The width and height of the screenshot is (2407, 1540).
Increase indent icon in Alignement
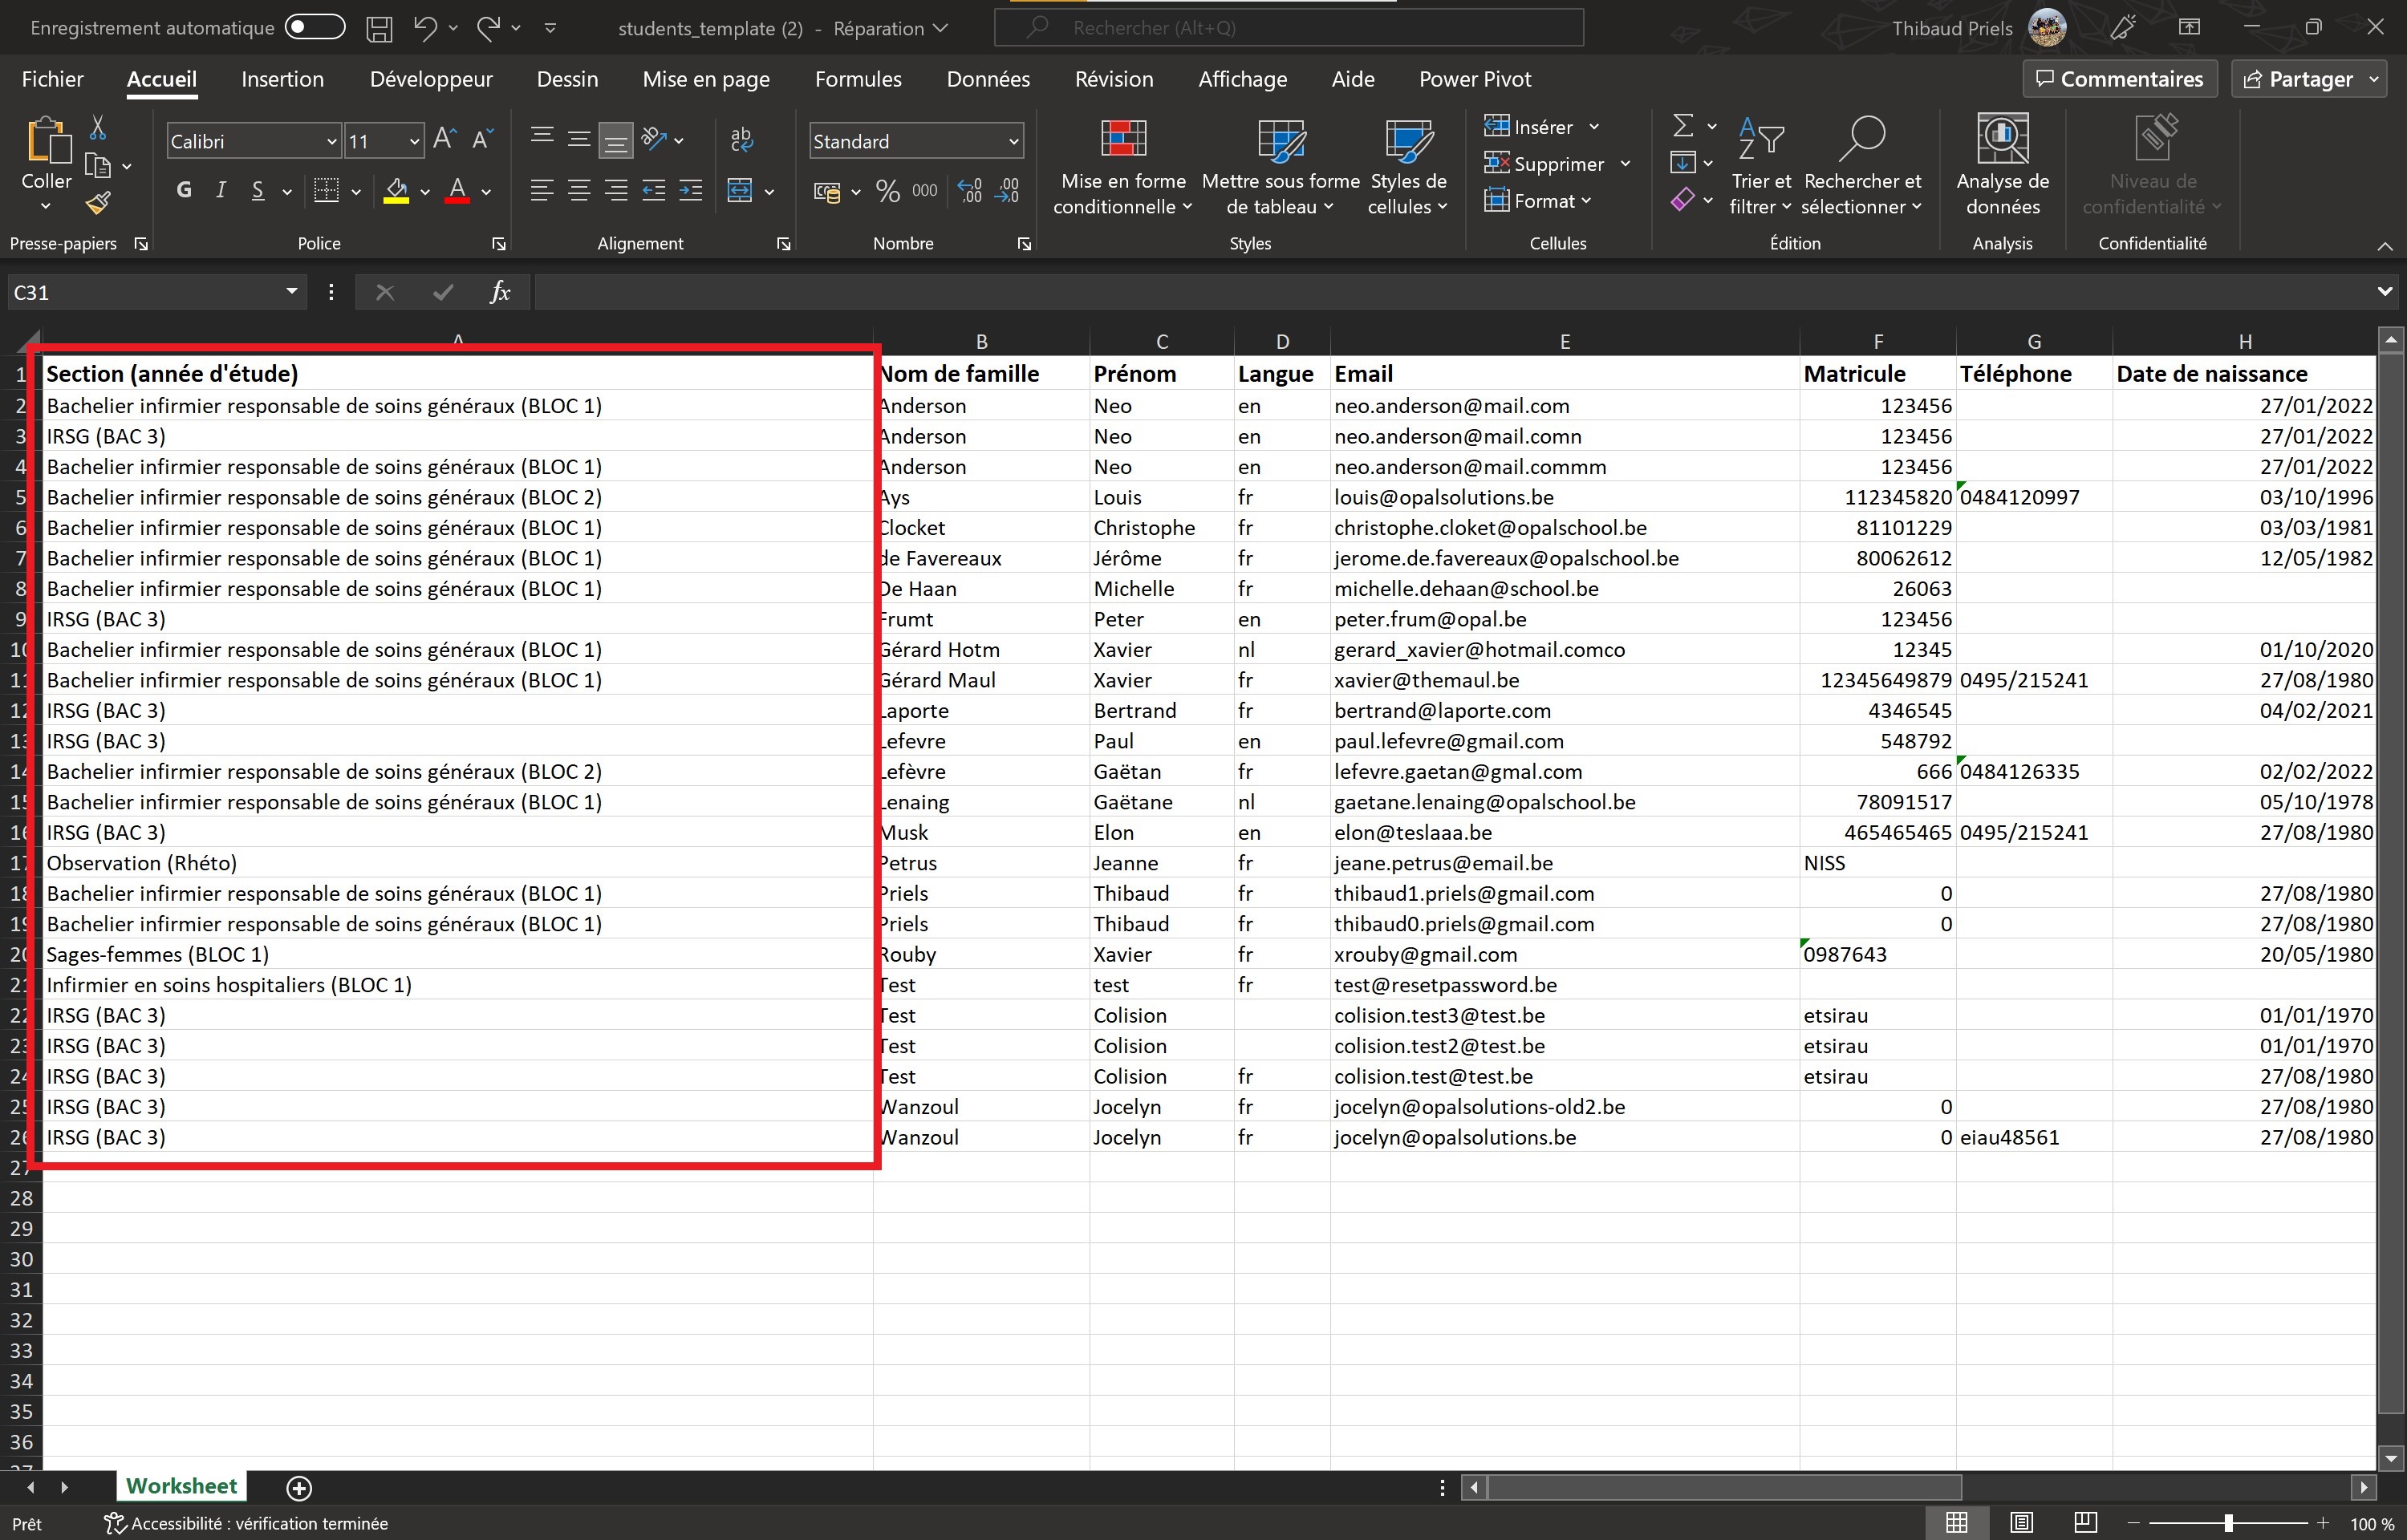(x=691, y=190)
